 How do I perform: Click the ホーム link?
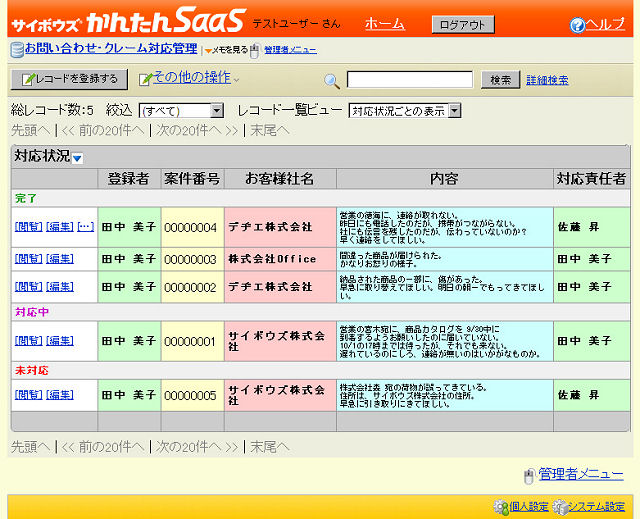(x=385, y=24)
